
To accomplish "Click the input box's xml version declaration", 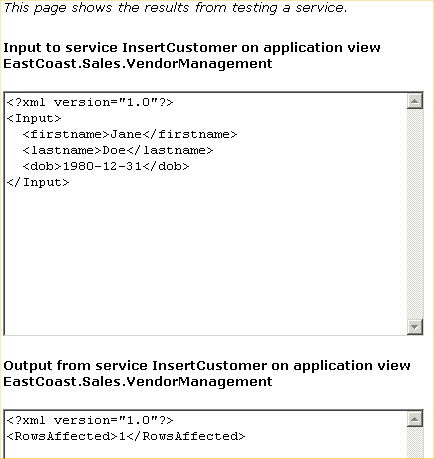I will pos(90,102).
